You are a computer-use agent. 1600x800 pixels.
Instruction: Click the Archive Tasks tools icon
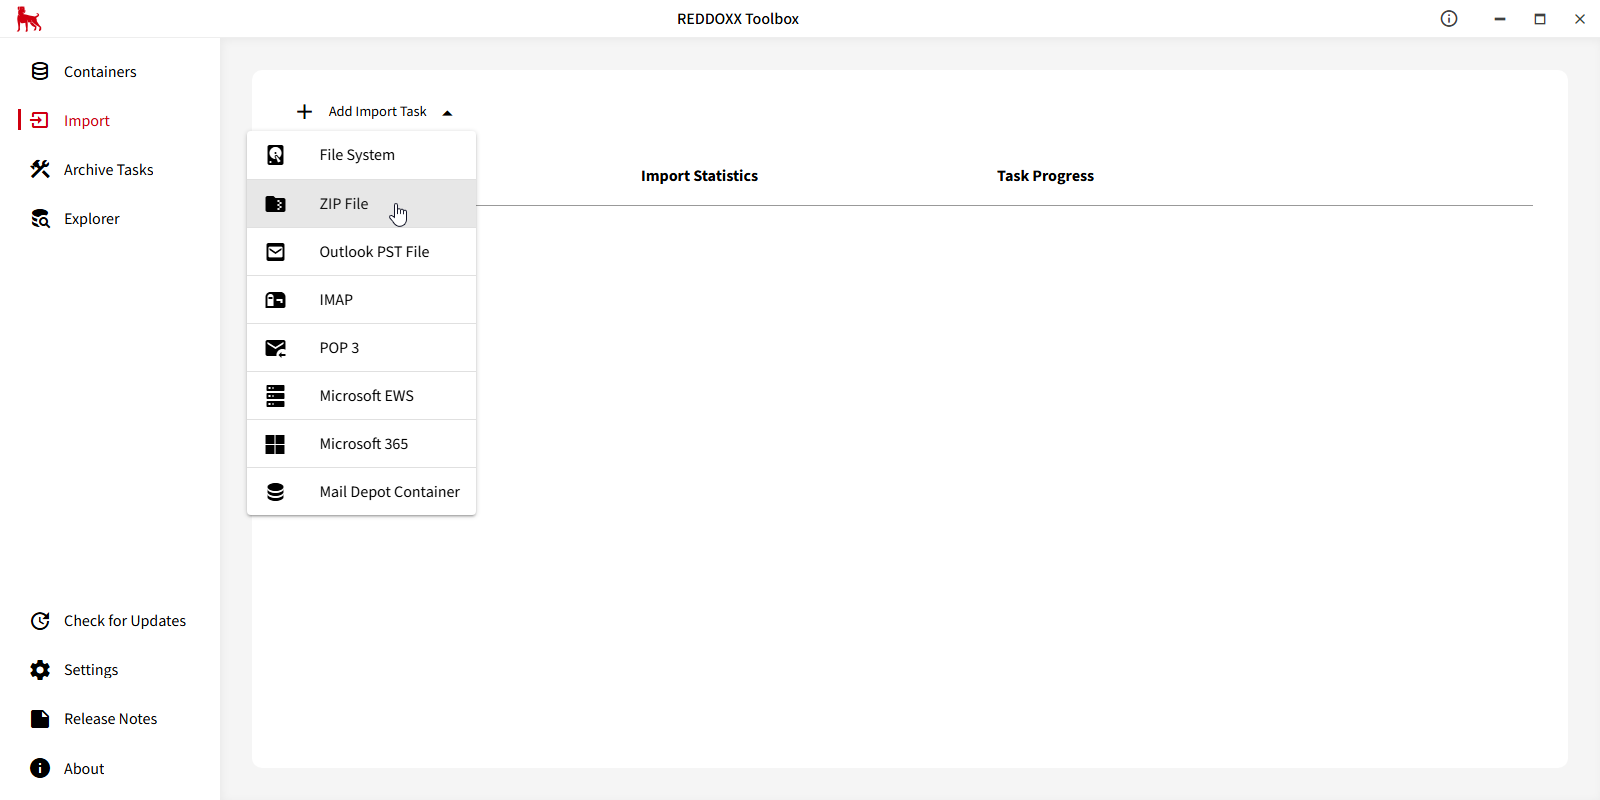pos(40,169)
